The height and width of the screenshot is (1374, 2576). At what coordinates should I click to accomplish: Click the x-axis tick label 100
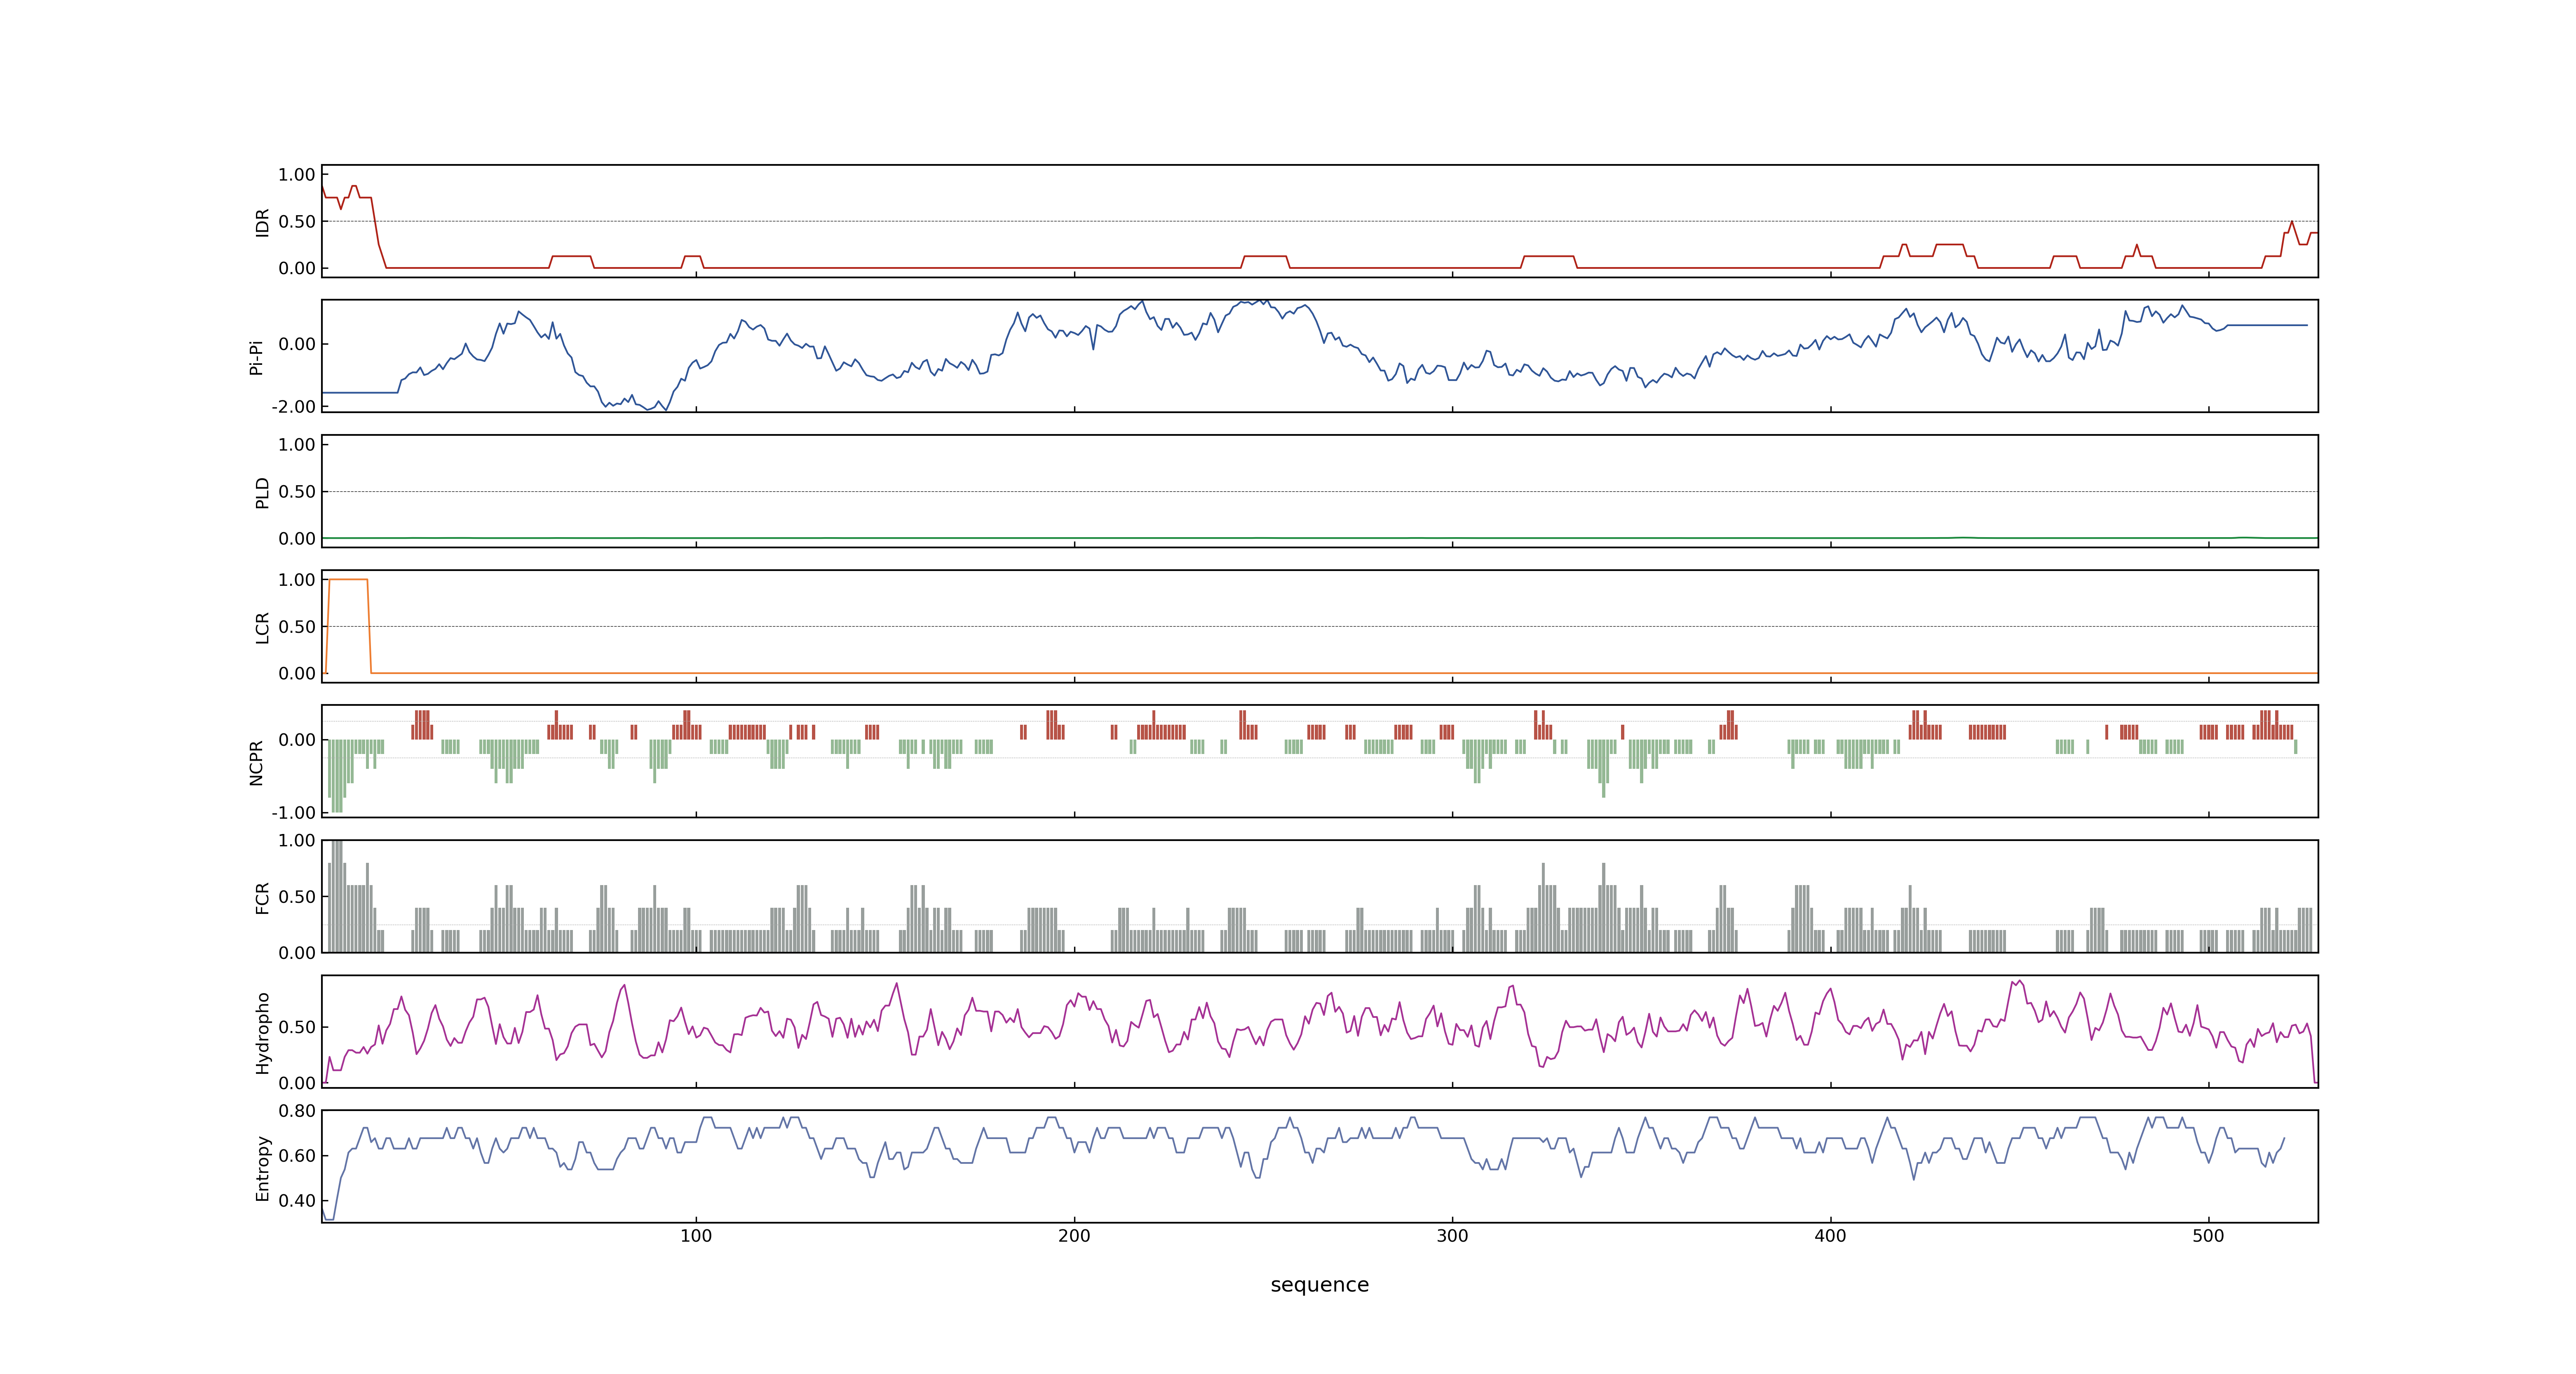[696, 1236]
